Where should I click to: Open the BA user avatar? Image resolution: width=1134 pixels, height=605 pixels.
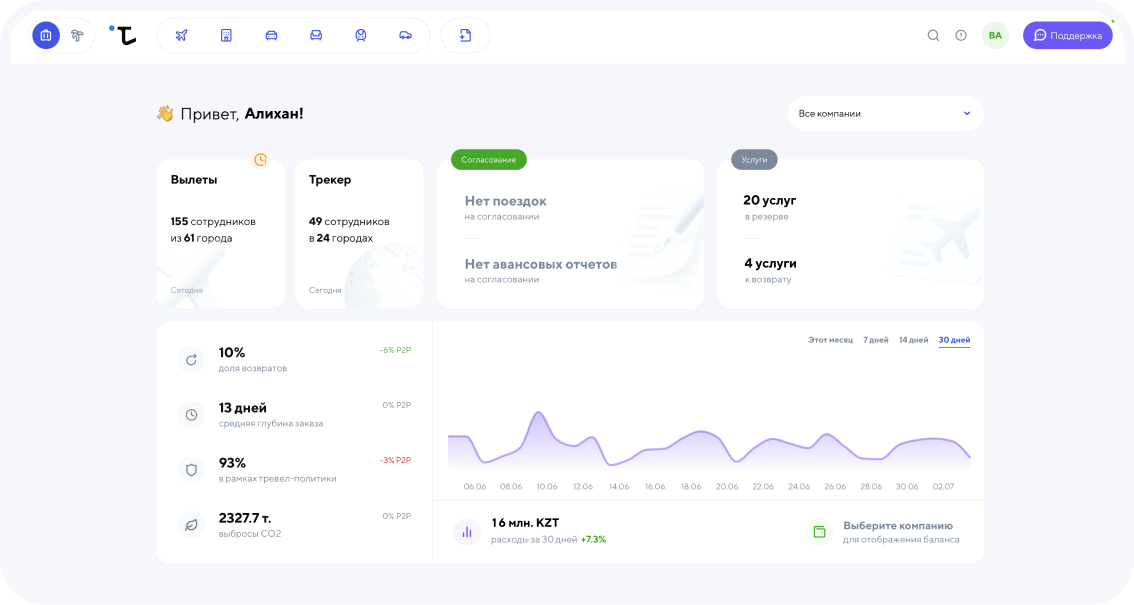coord(995,35)
